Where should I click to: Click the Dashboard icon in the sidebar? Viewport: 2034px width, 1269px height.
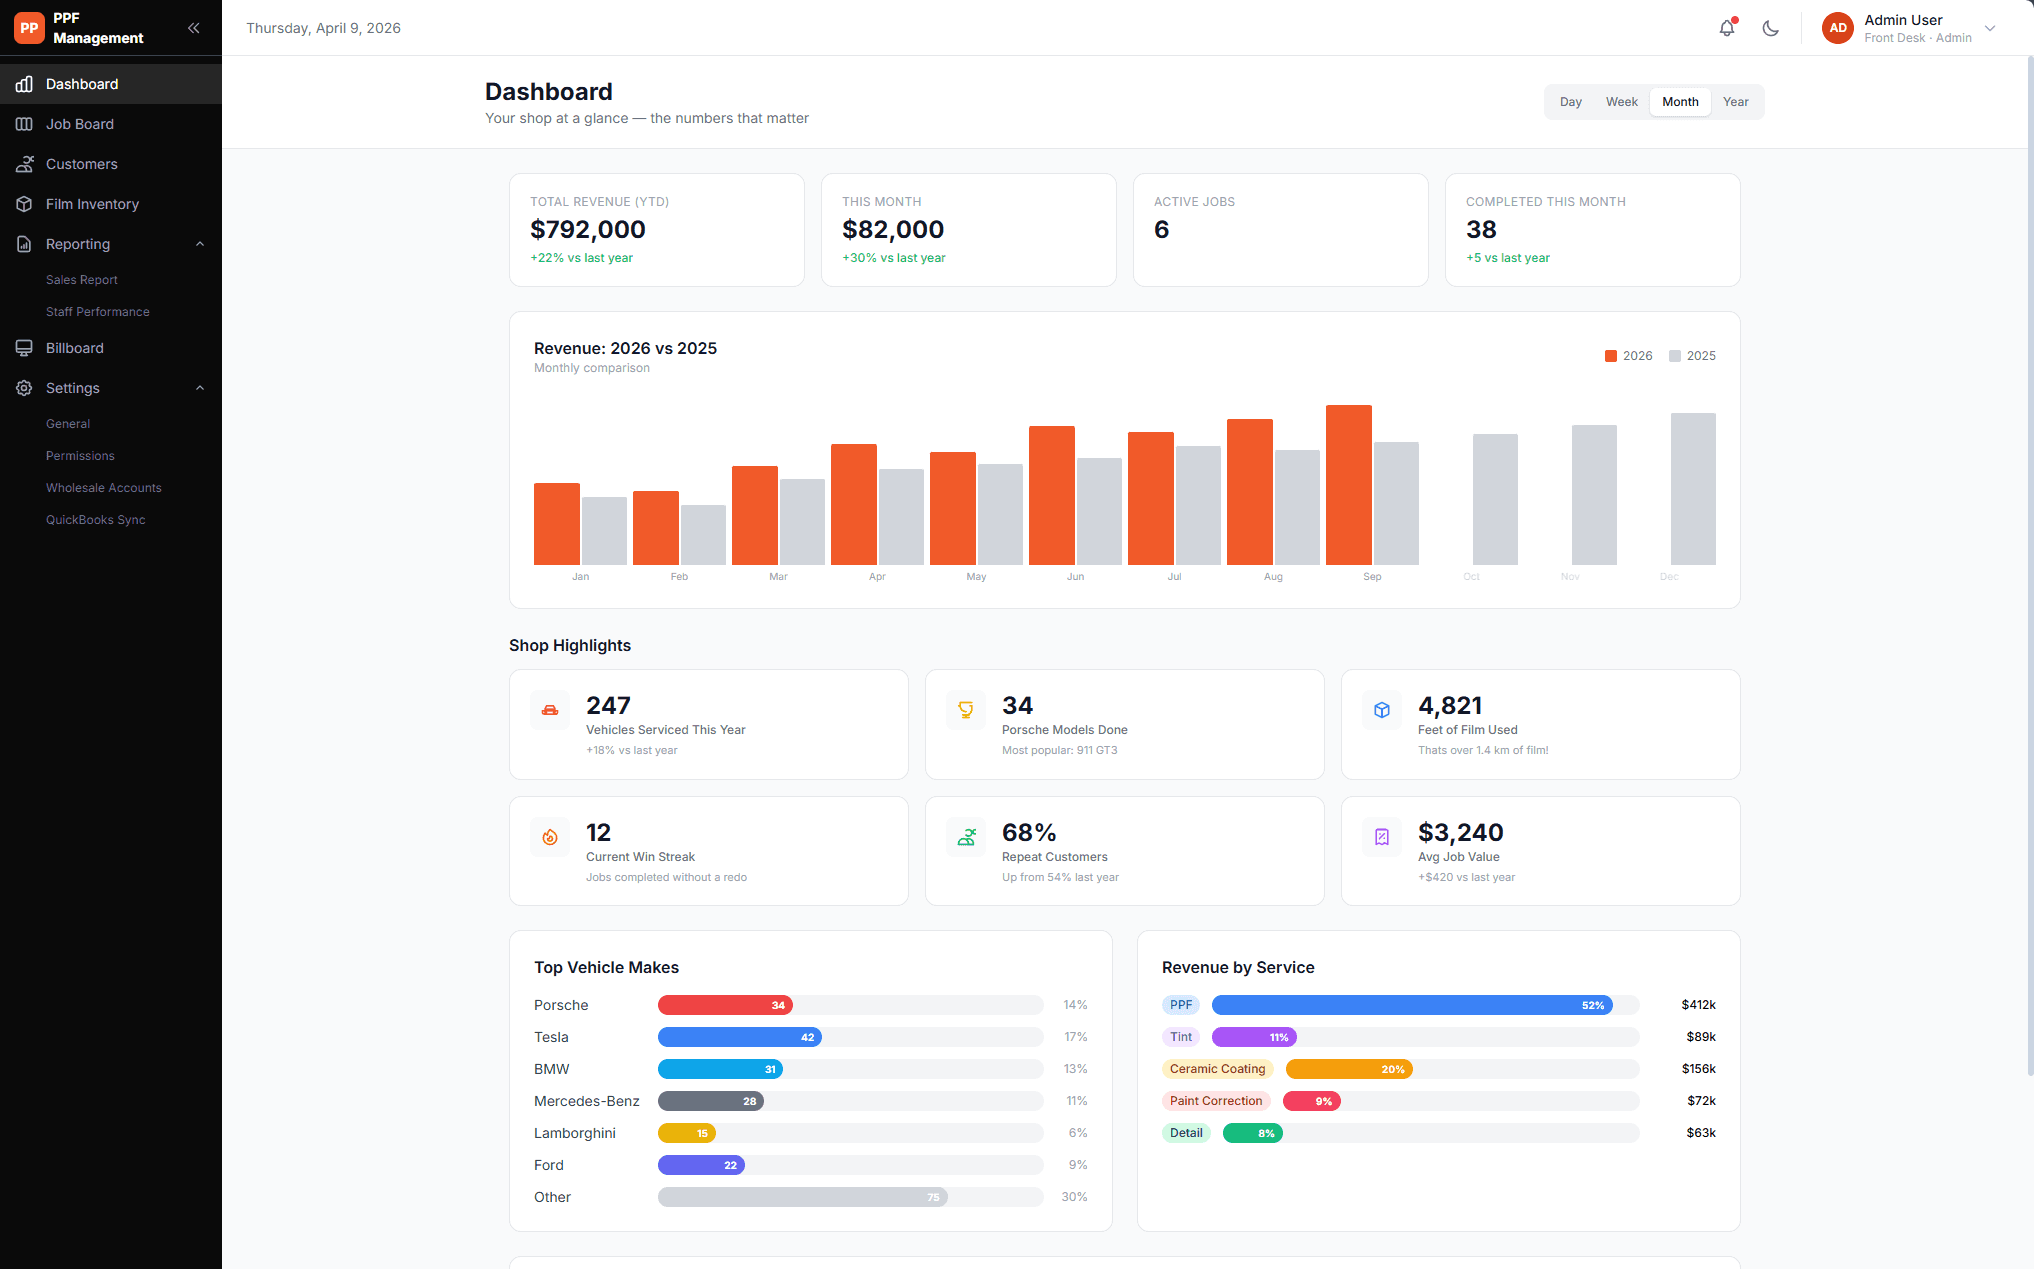(x=24, y=84)
